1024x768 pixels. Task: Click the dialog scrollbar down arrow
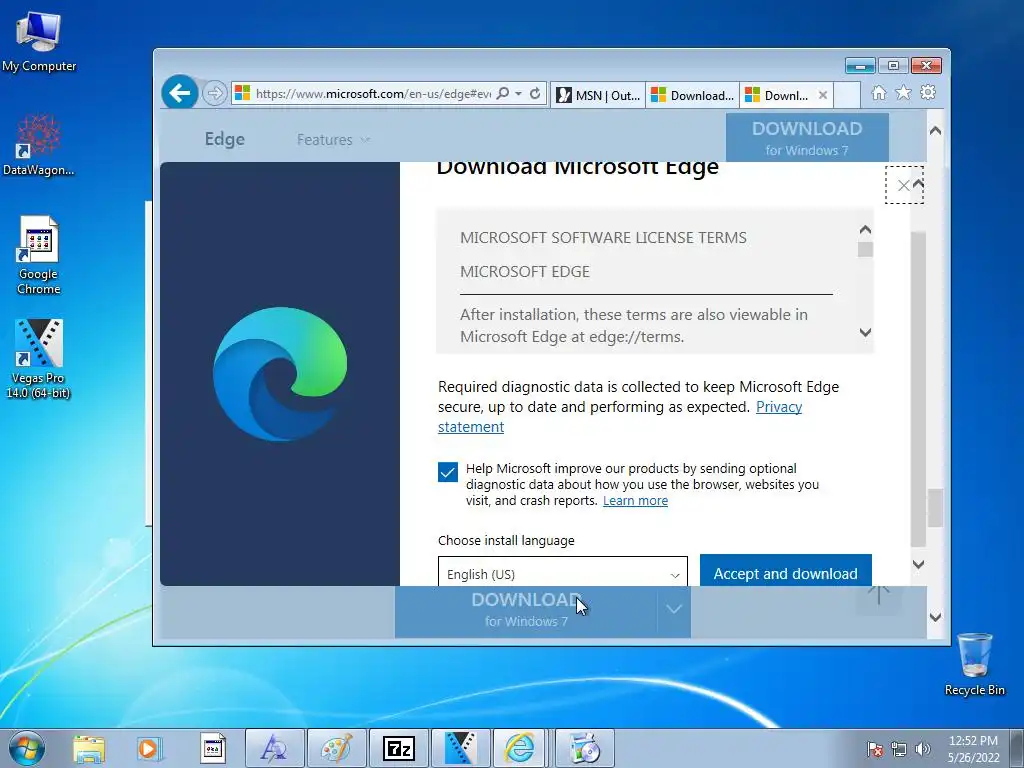point(918,564)
